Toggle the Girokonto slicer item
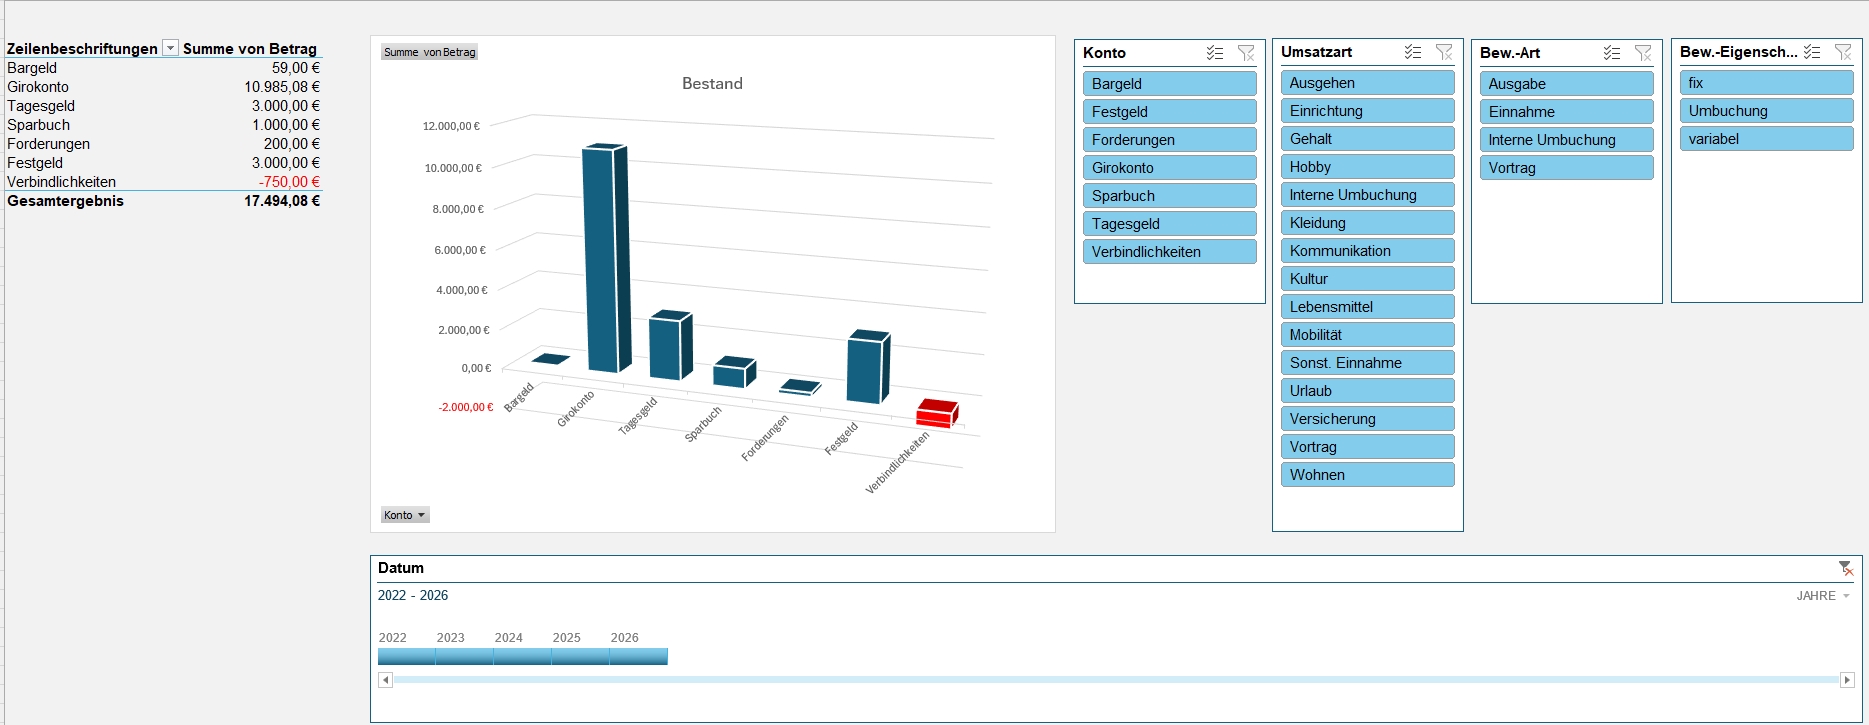This screenshot has height=725, width=1869. pyautogui.click(x=1169, y=168)
